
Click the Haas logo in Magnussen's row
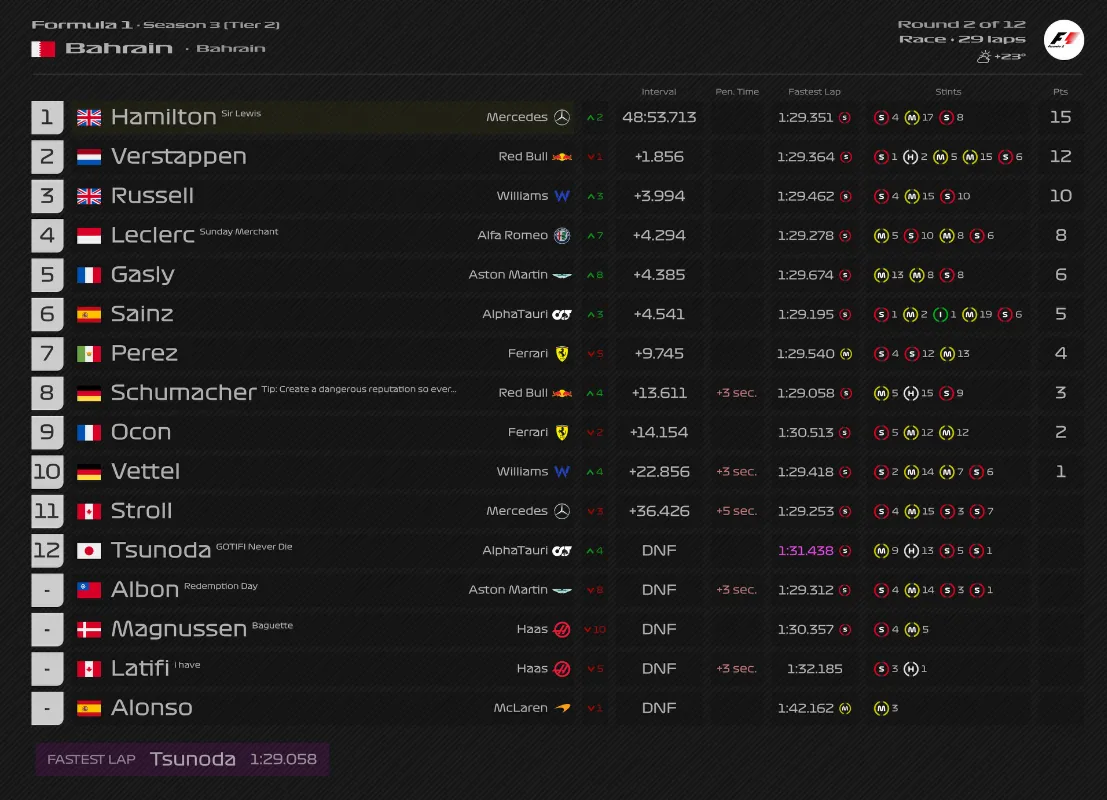pos(563,629)
